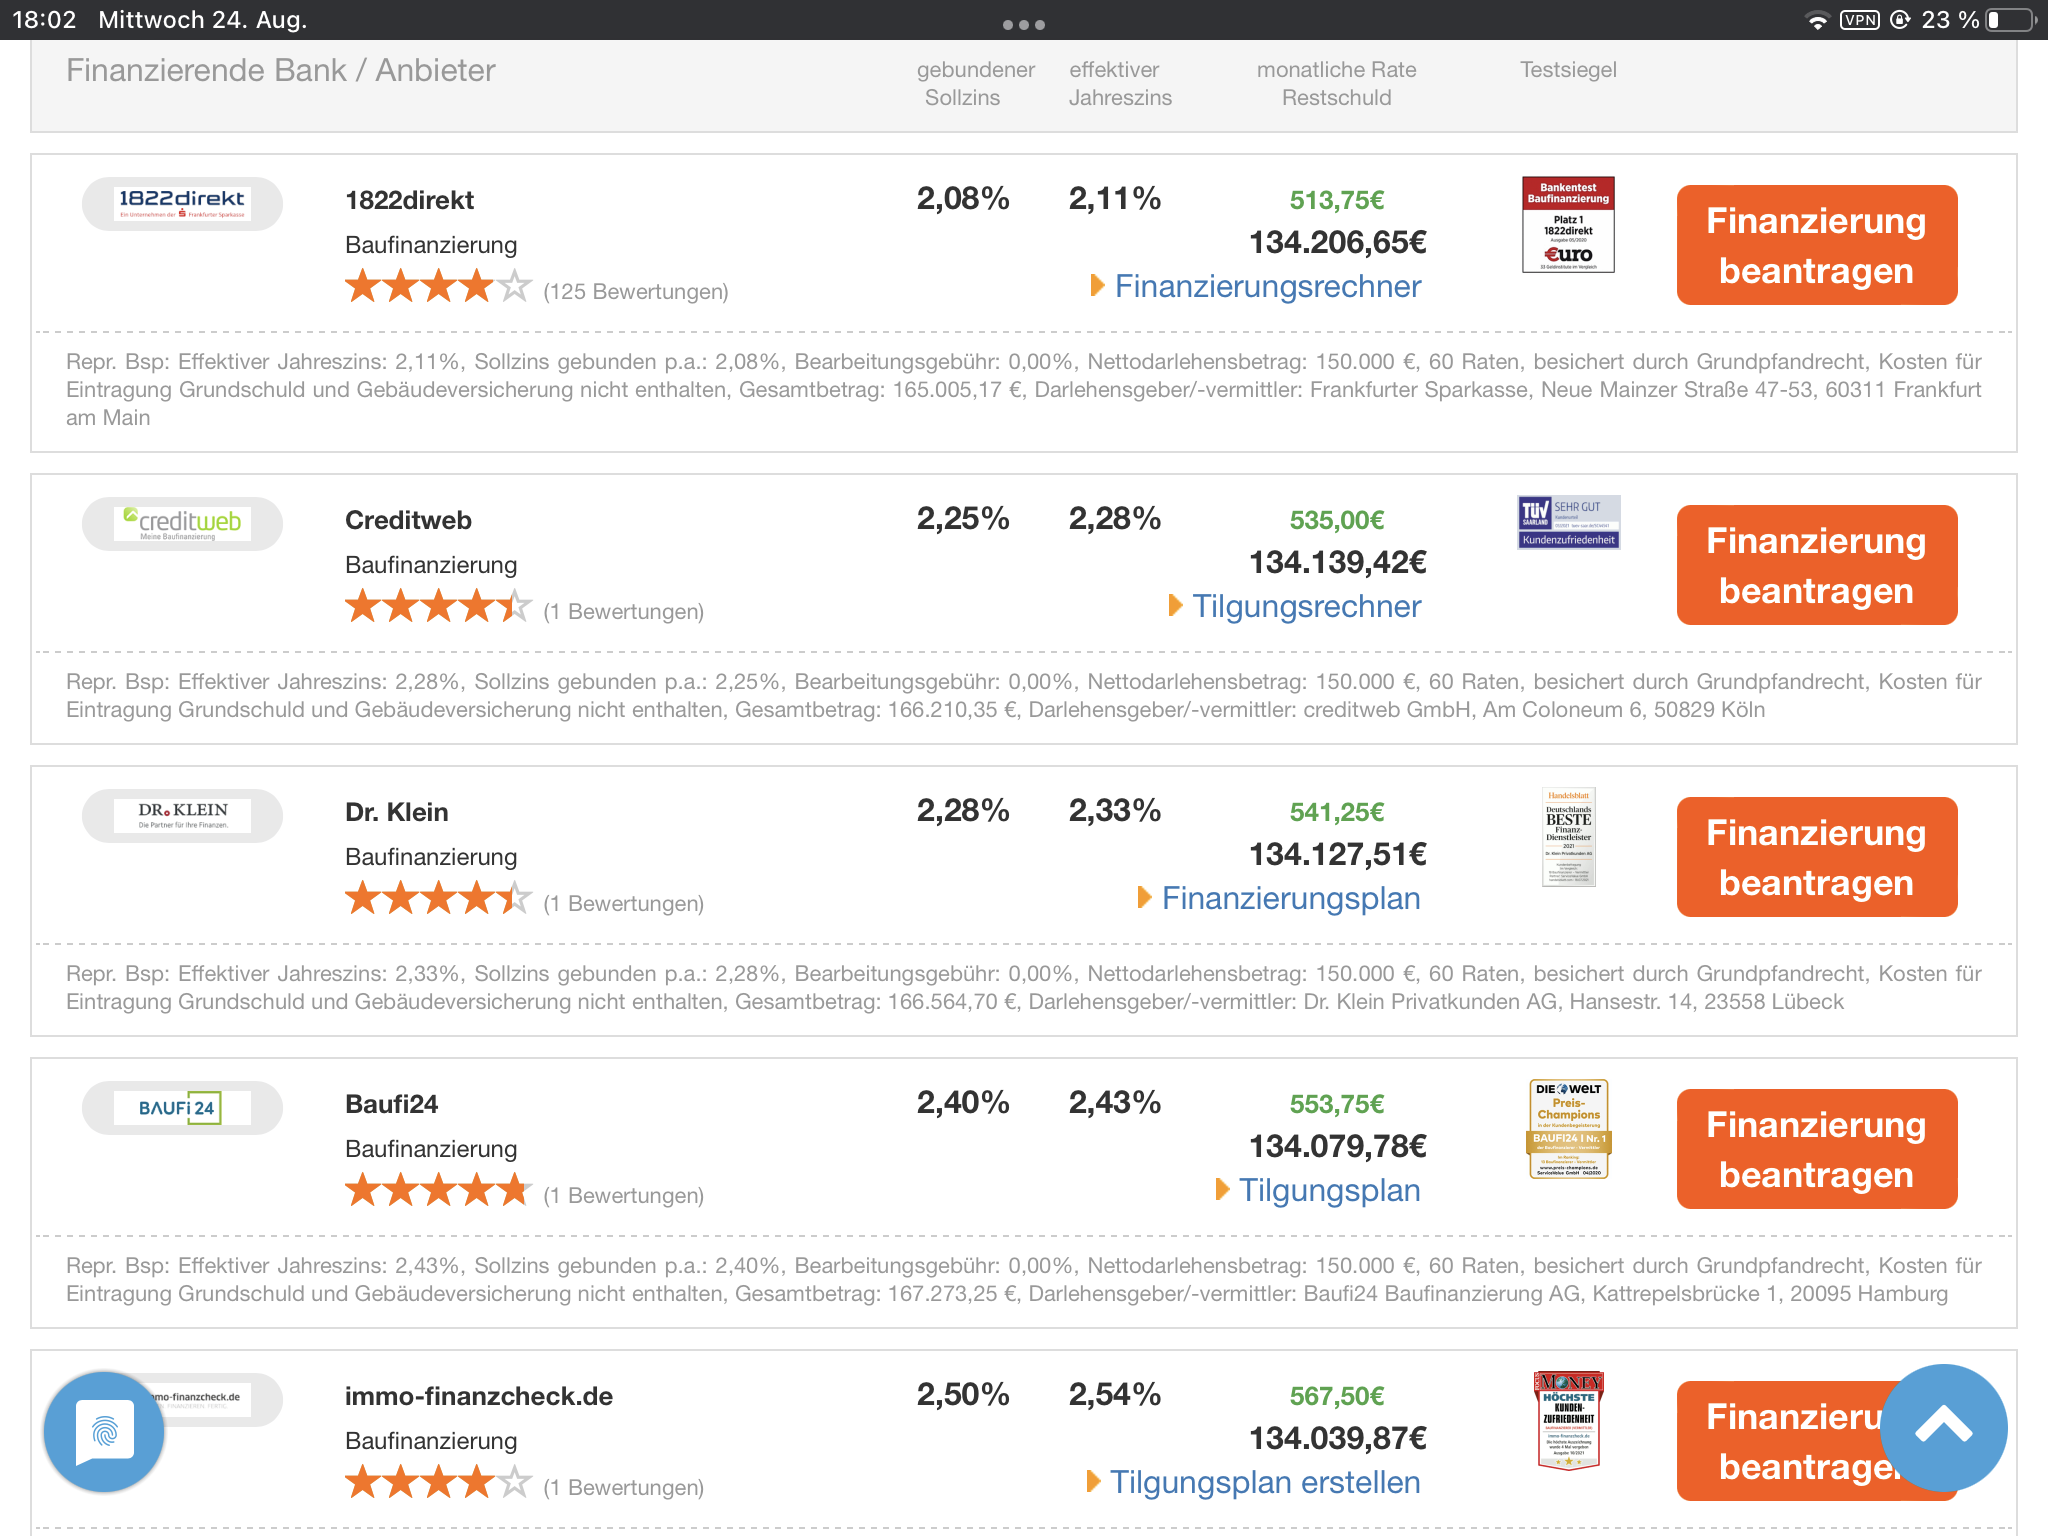Tap the three-dot multitasking menu
Screen dimensions: 2048x1536
click(1024, 25)
